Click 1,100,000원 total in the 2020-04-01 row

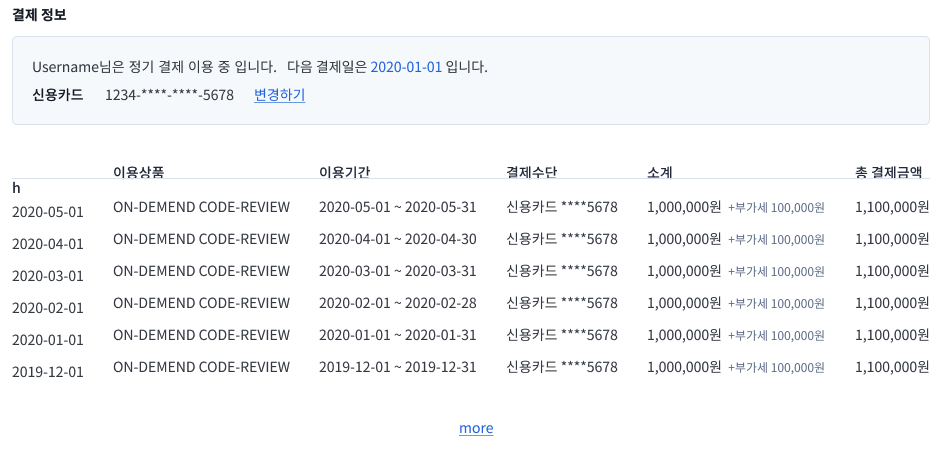(892, 239)
